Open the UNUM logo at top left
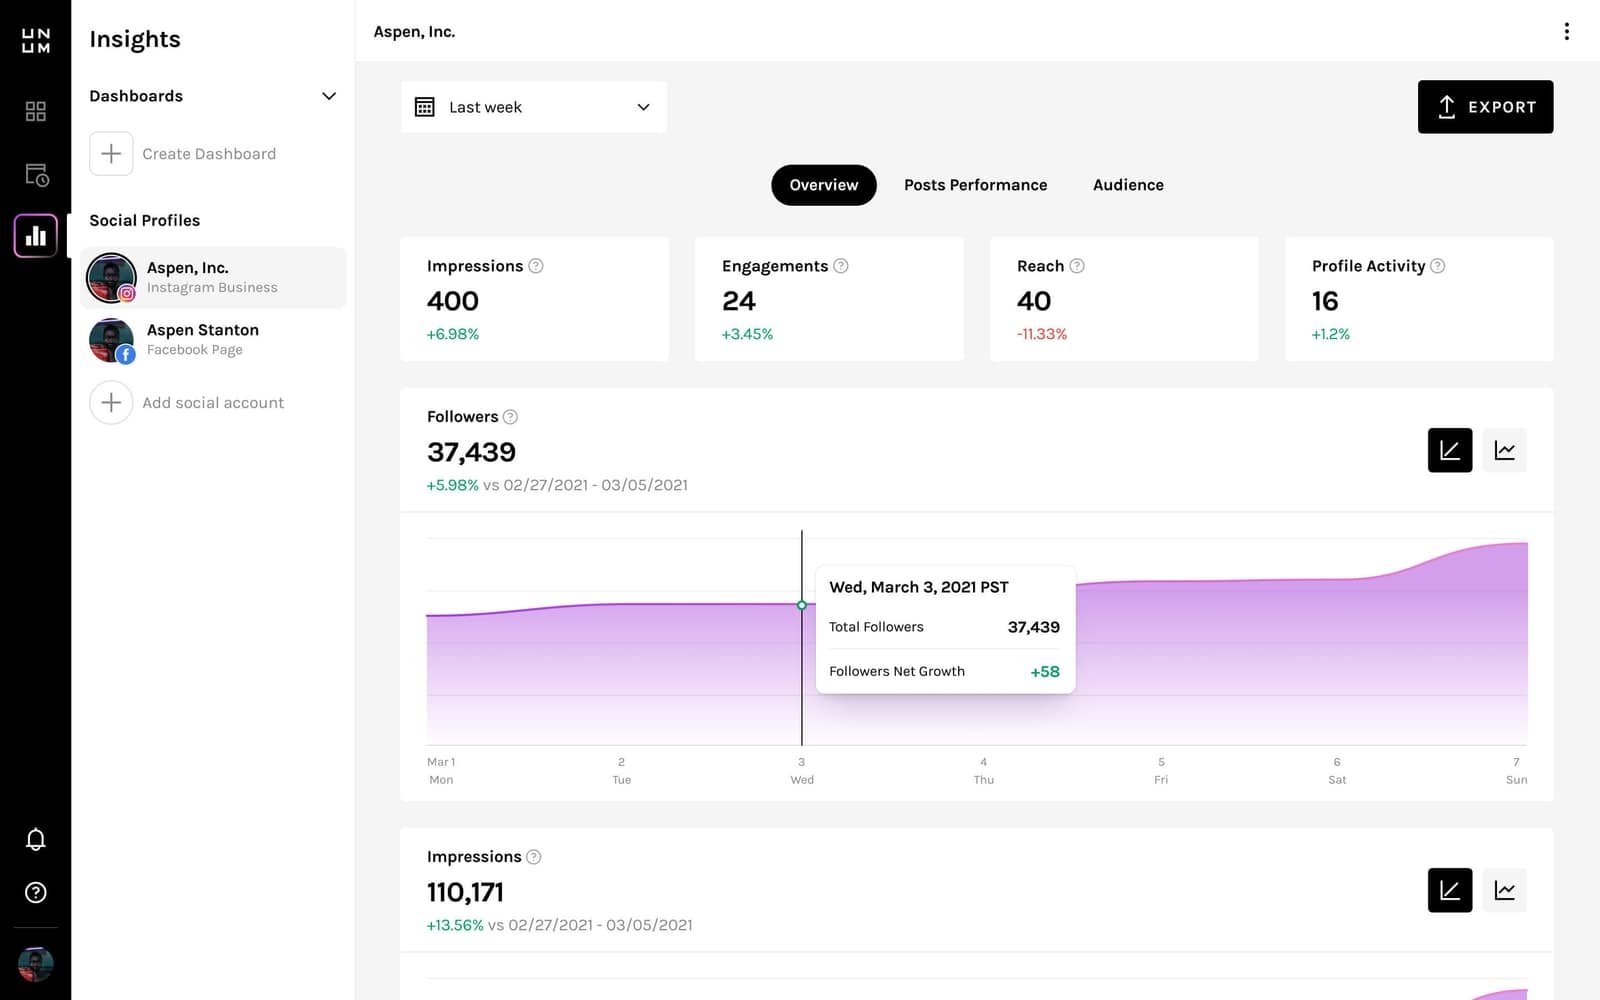Viewport: 1600px width, 1000px height. coord(35,37)
